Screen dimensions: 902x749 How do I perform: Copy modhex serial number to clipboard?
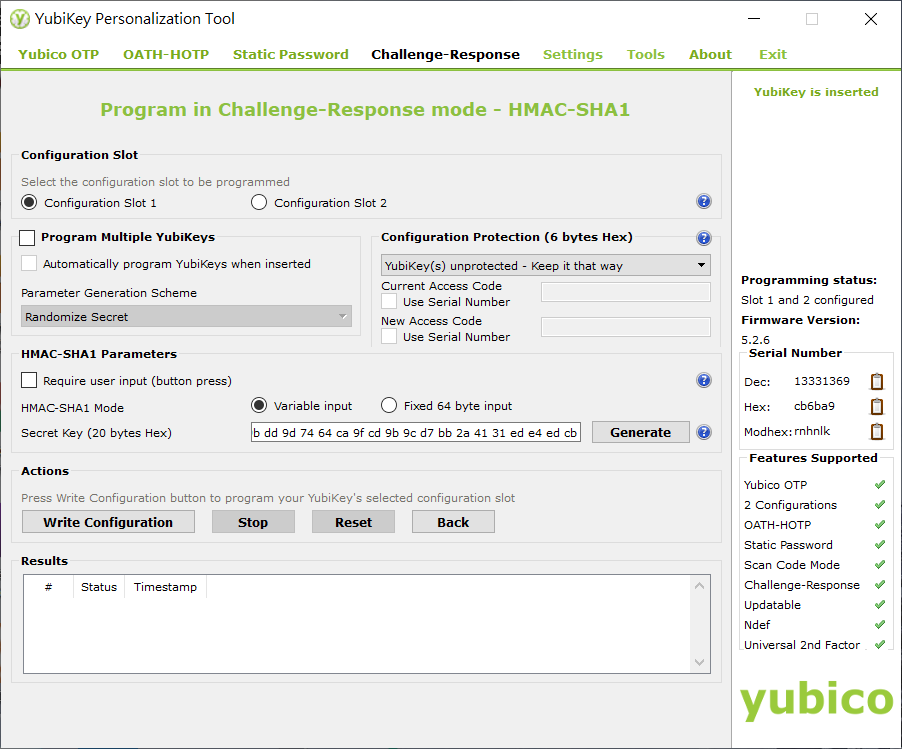click(x=877, y=431)
